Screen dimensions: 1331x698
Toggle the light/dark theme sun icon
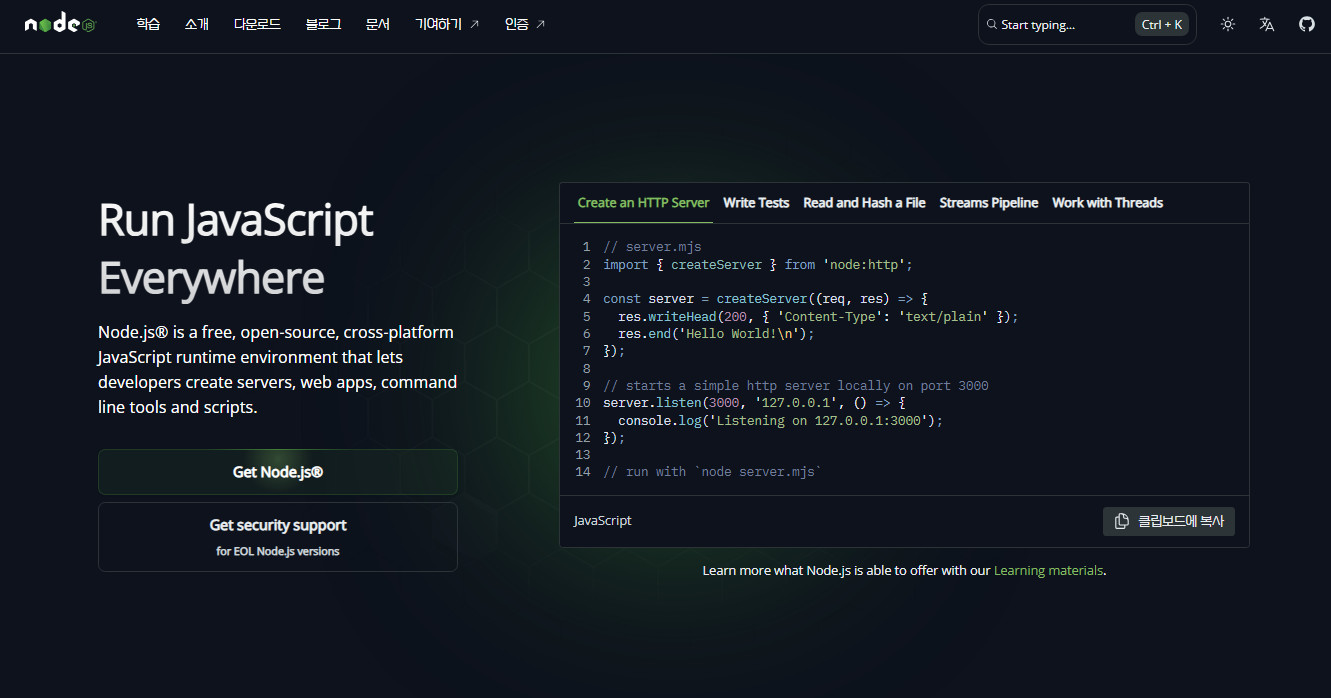pyautogui.click(x=1228, y=24)
